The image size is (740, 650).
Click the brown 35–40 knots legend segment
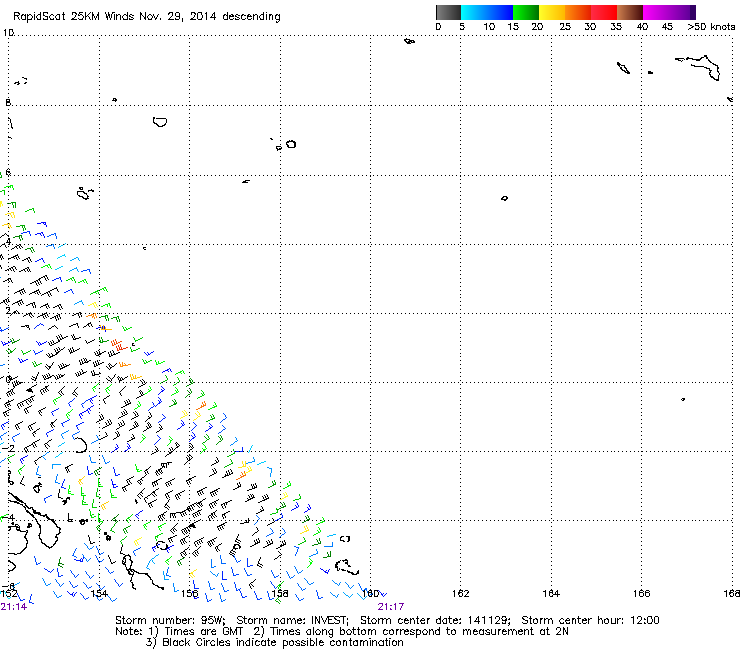(x=630, y=12)
